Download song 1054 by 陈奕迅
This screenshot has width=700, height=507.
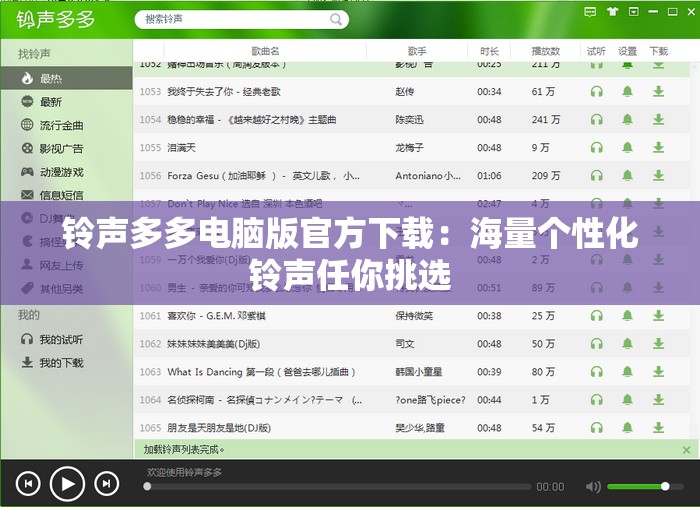(x=658, y=120)
